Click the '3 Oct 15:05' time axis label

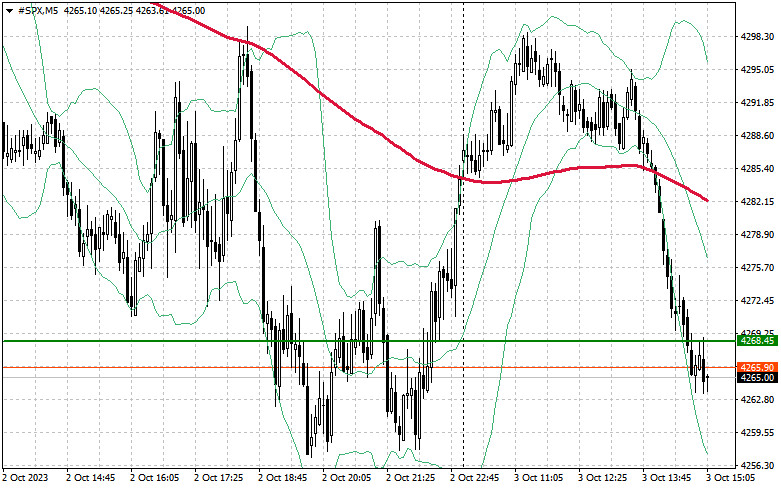click(731, 478)
